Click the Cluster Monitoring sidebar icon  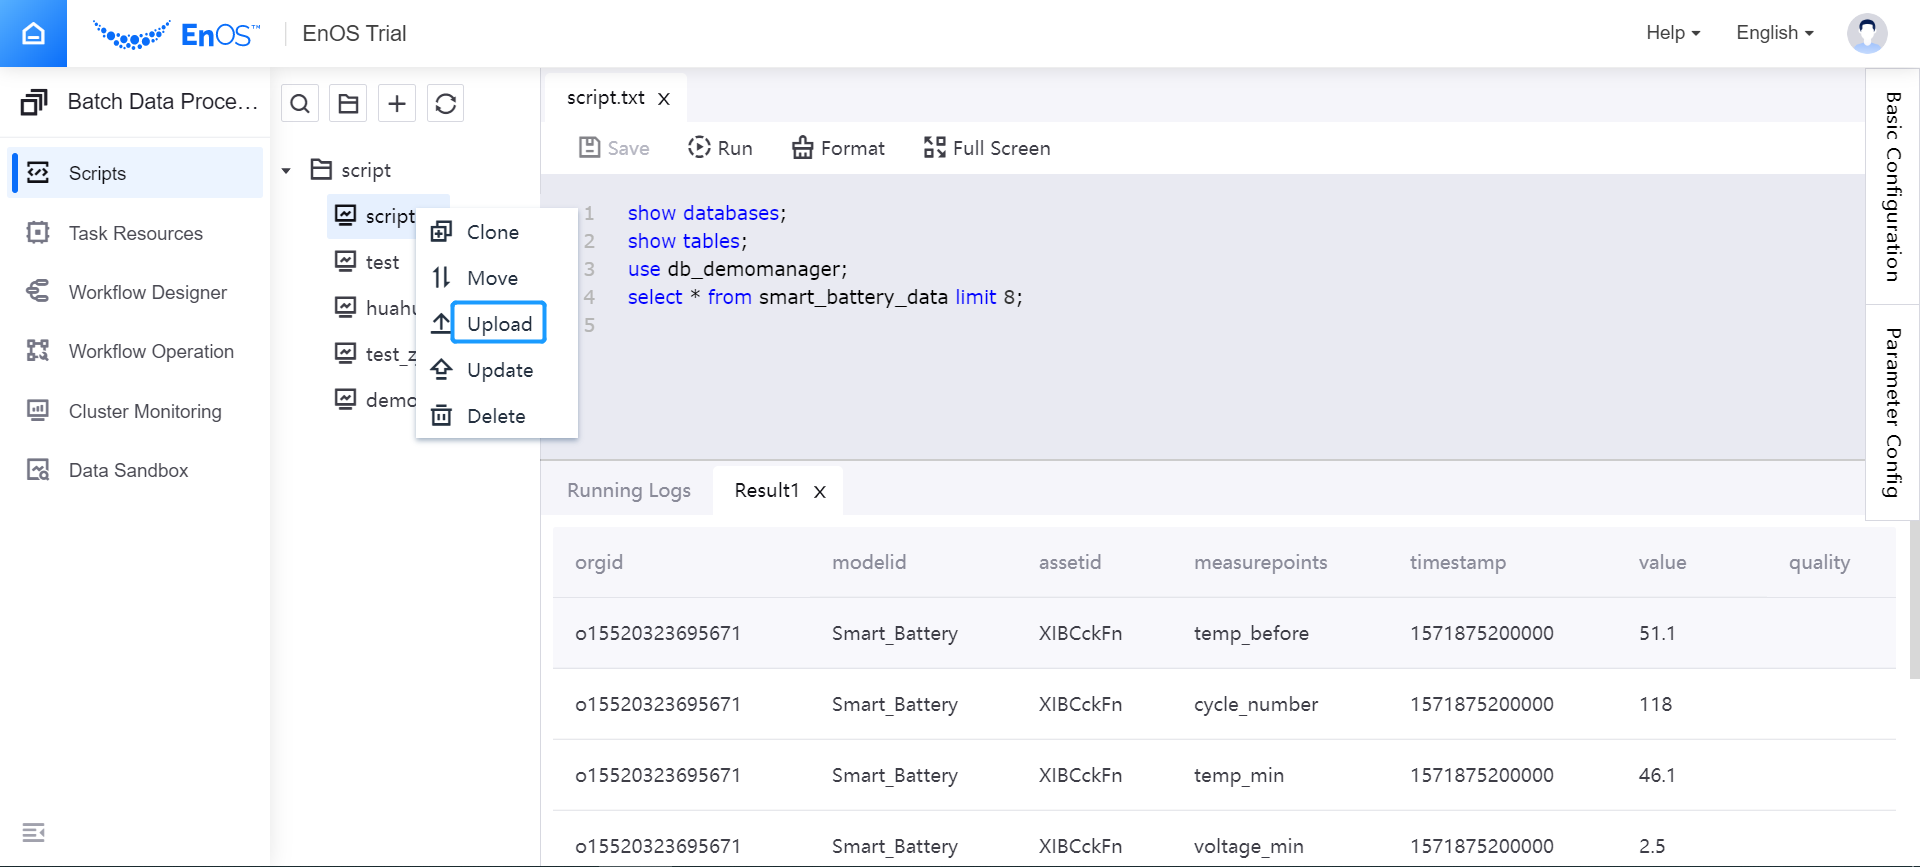click(x=38, y=410)
